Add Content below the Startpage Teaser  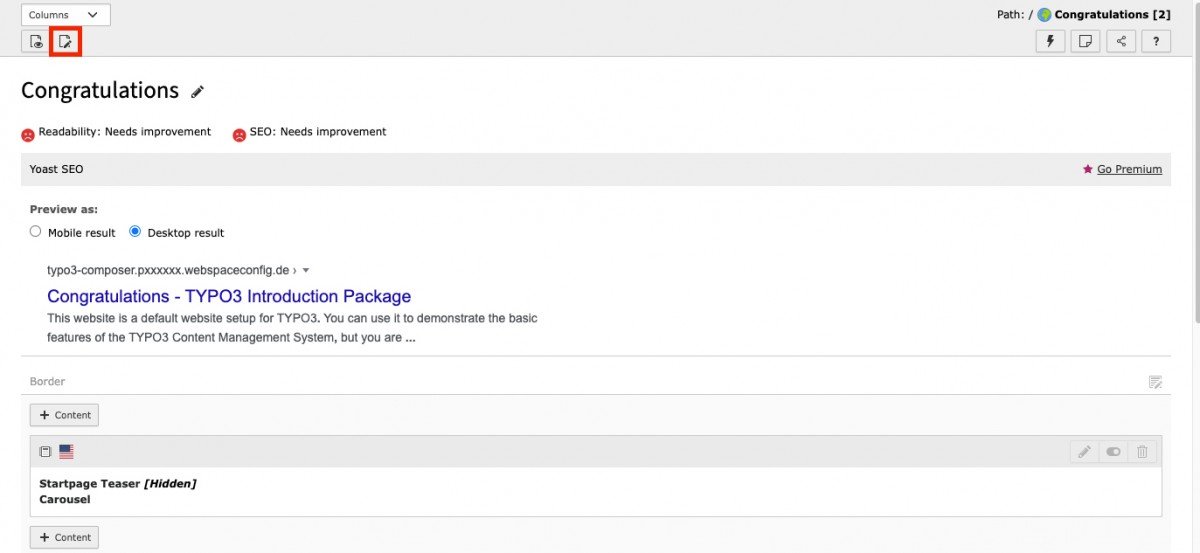click(65, 537)
